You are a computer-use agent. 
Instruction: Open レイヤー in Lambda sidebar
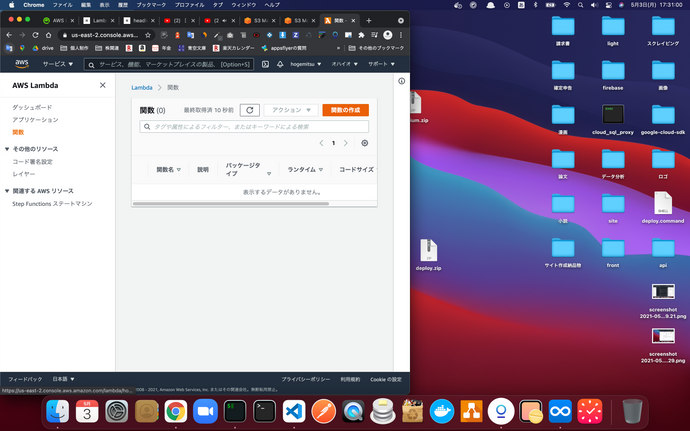(24, 174)
